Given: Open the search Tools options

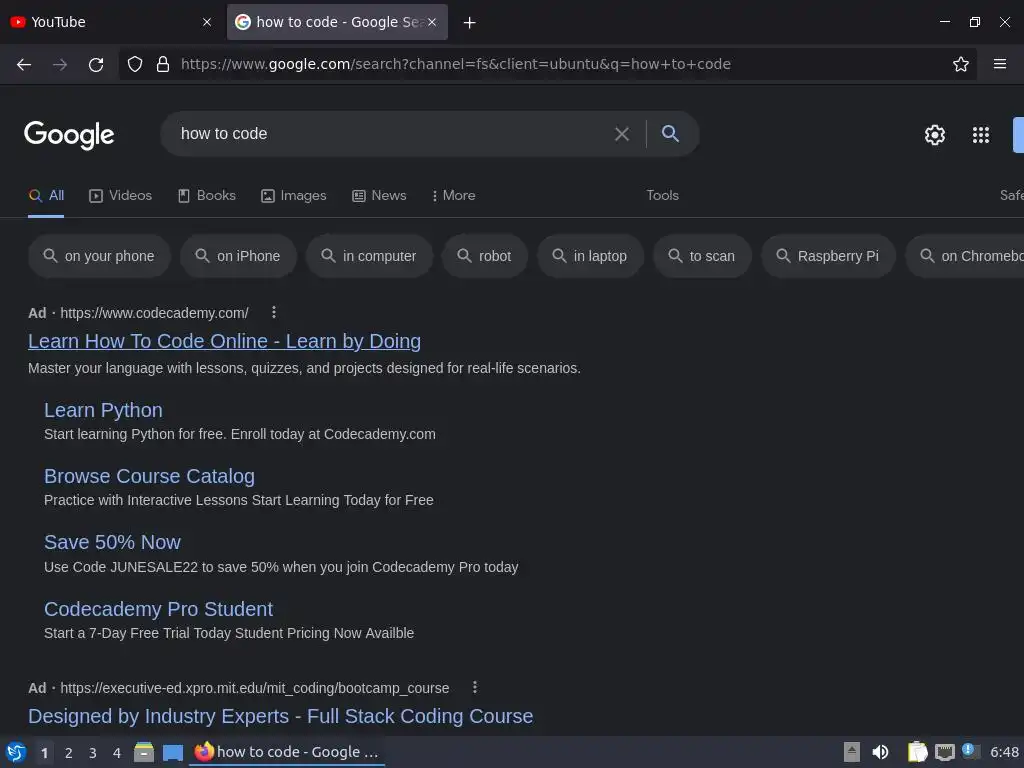Looking at the screenshot, I should (x=662, y=195).
